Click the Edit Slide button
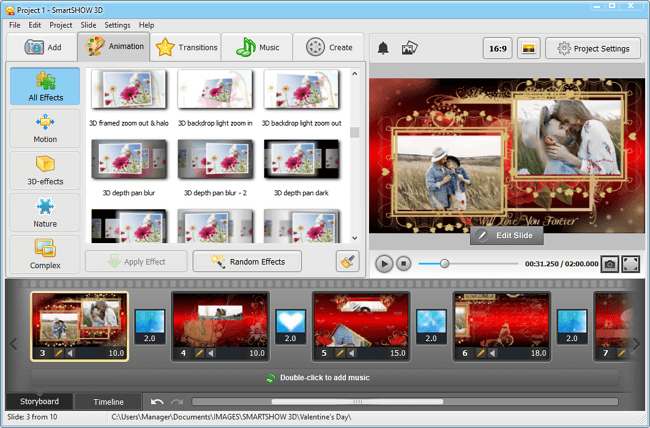The height and width of the screenshot is (428, 650). (507, 235)
